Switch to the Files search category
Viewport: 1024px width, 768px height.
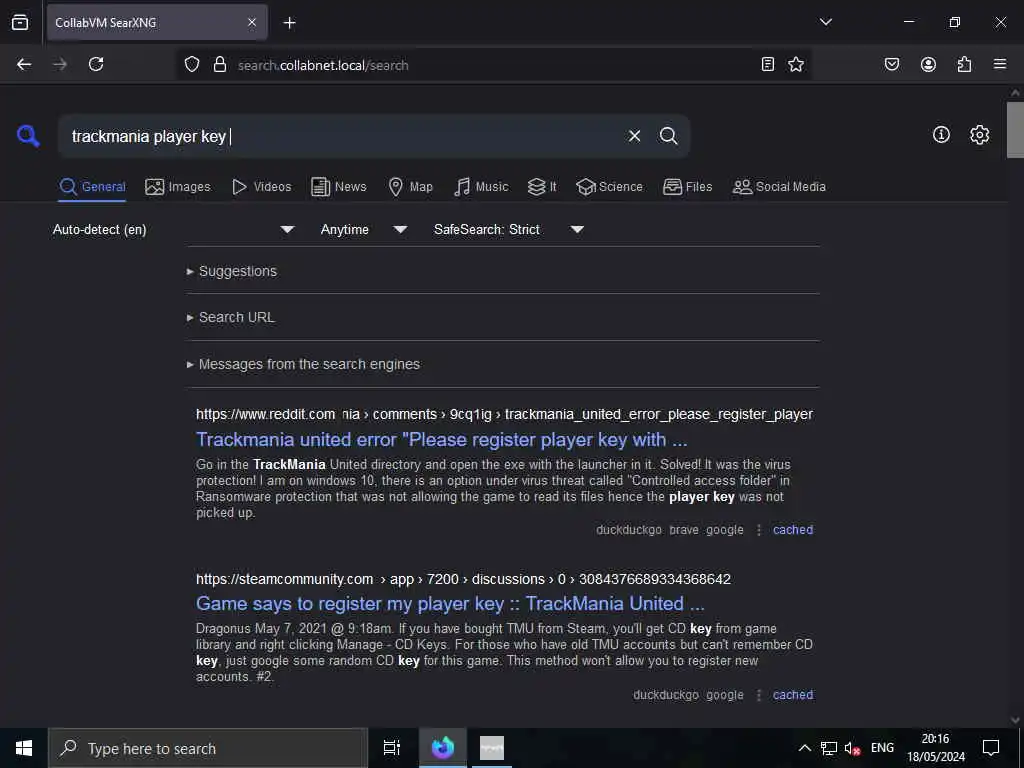click(687, 187)
